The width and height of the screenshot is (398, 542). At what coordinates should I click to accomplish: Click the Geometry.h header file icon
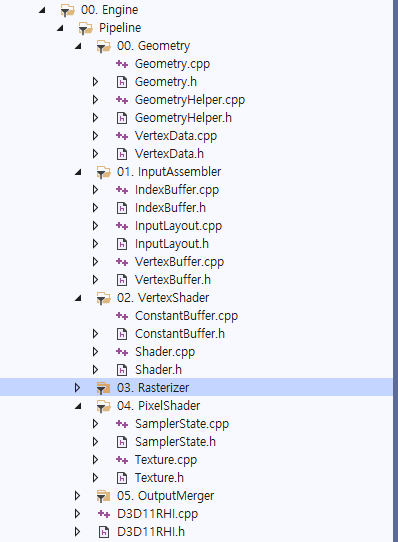pyautogui.click(x=122, y=82)
